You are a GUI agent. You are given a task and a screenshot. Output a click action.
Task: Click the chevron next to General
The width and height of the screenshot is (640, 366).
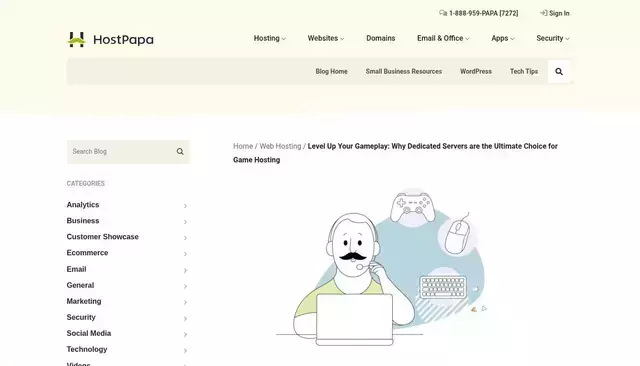pyautogui.click(x=185, y=286)
